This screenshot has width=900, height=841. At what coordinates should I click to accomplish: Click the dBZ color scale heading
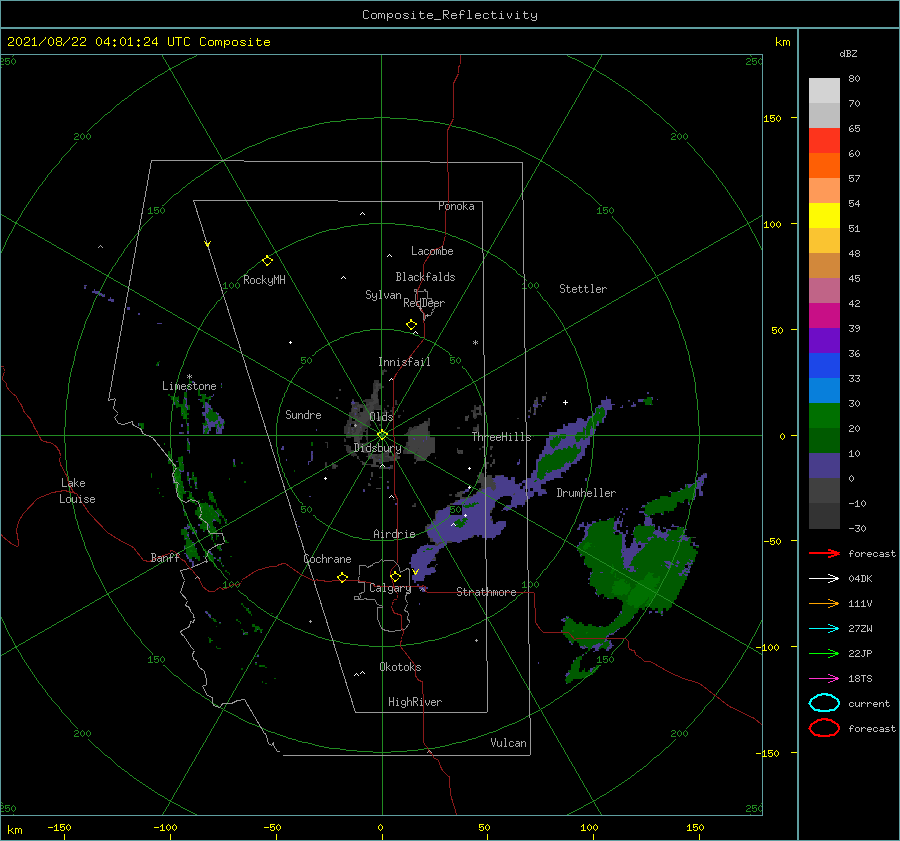(x=848, y=53)
